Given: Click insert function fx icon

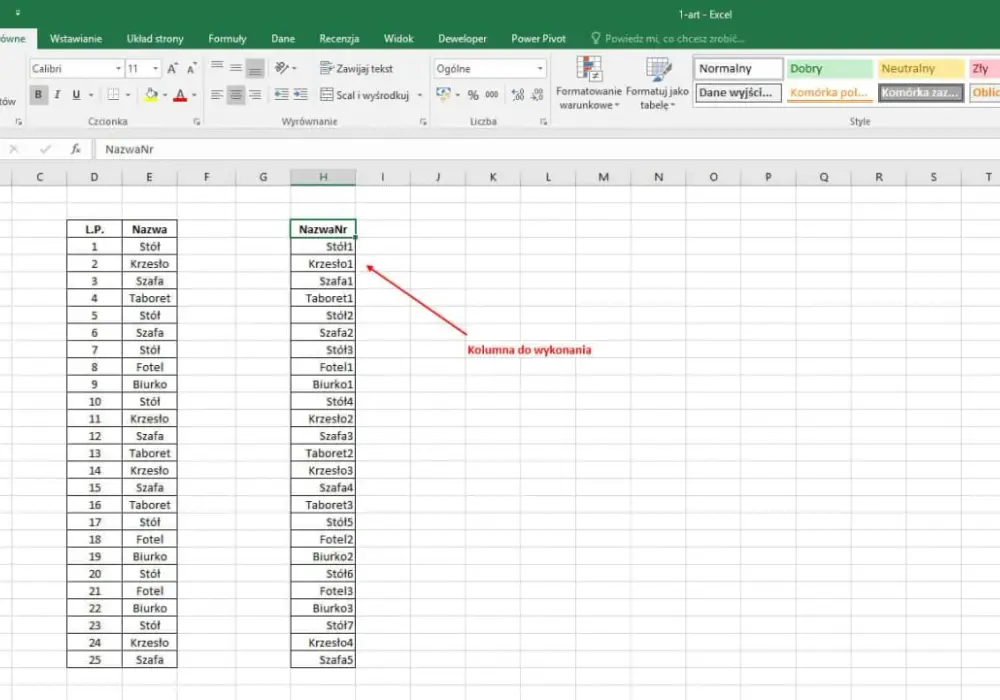Looking at the screenshot, I should [75, 149].
